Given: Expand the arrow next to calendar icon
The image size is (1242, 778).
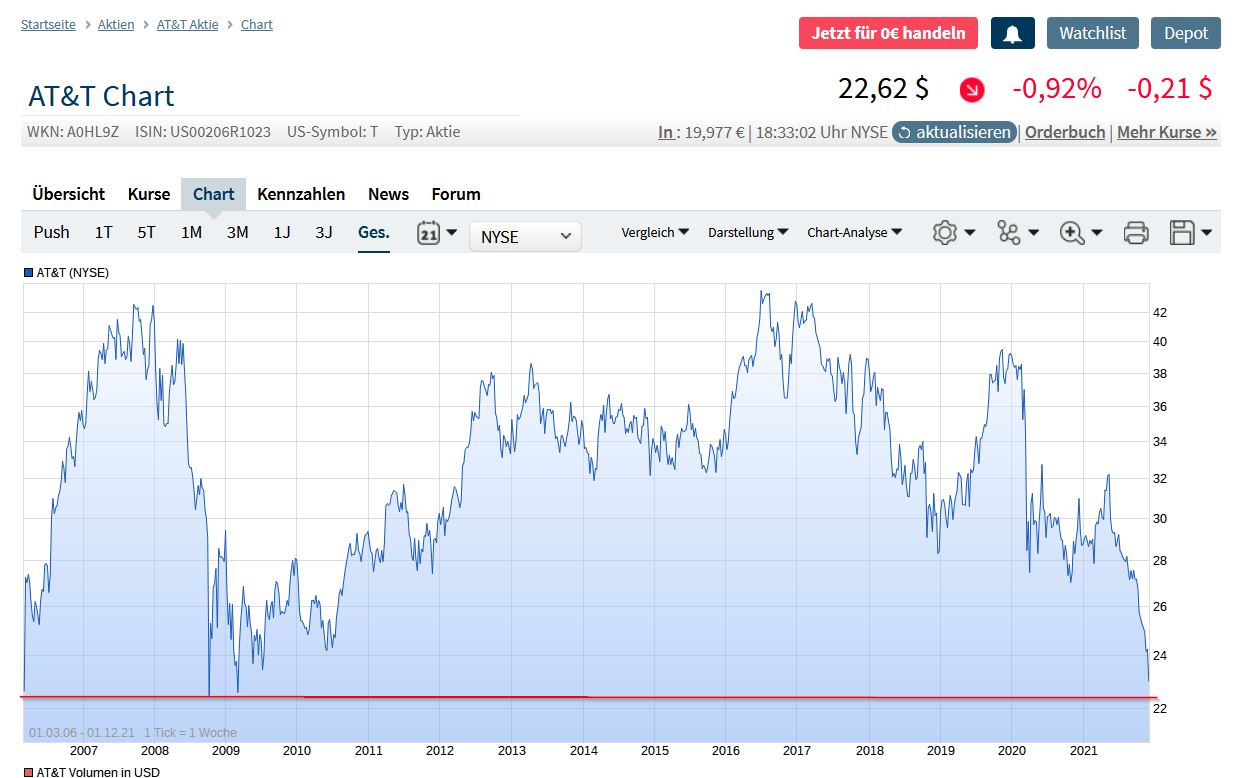Looking at the screenshot, I should coord(452,233).
